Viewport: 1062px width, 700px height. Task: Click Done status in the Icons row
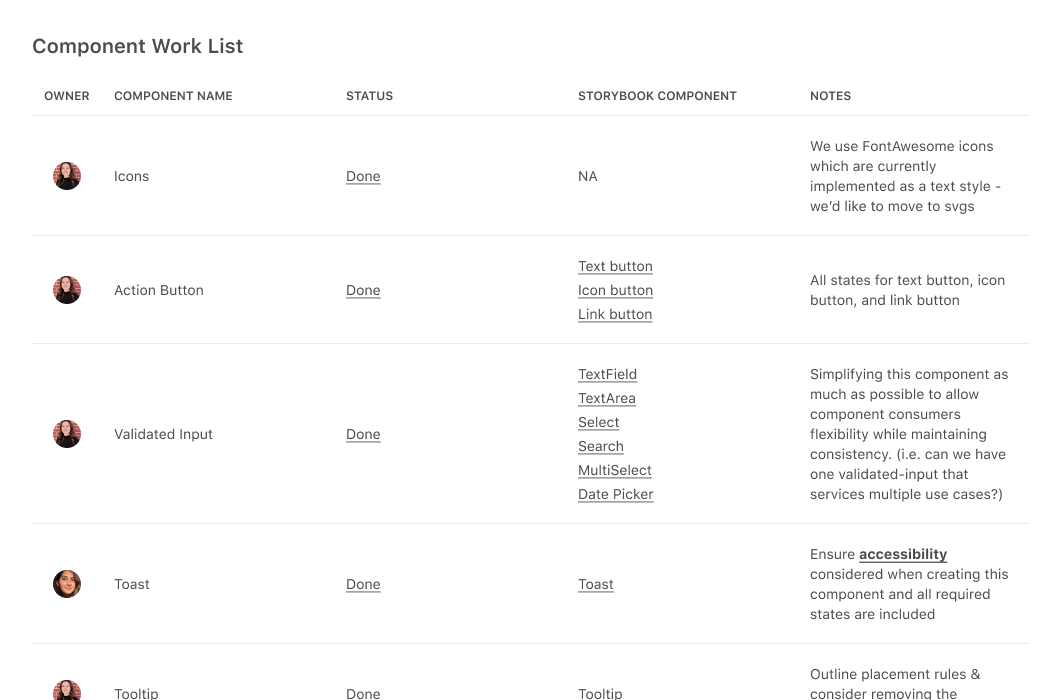pos(363,175)
